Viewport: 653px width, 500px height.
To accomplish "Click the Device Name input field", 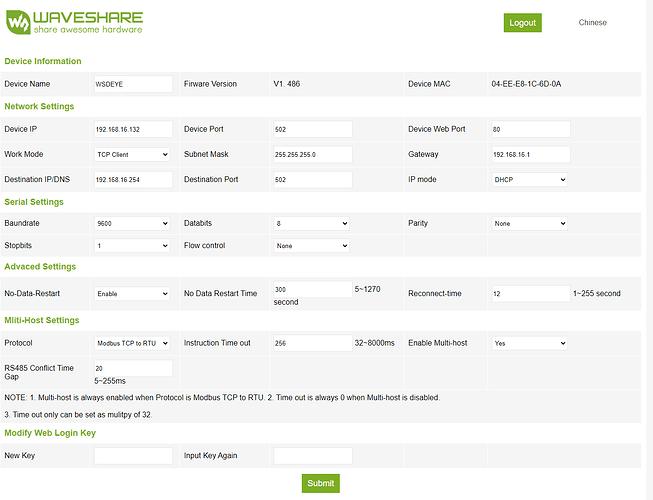I will [x=133, y=84].
